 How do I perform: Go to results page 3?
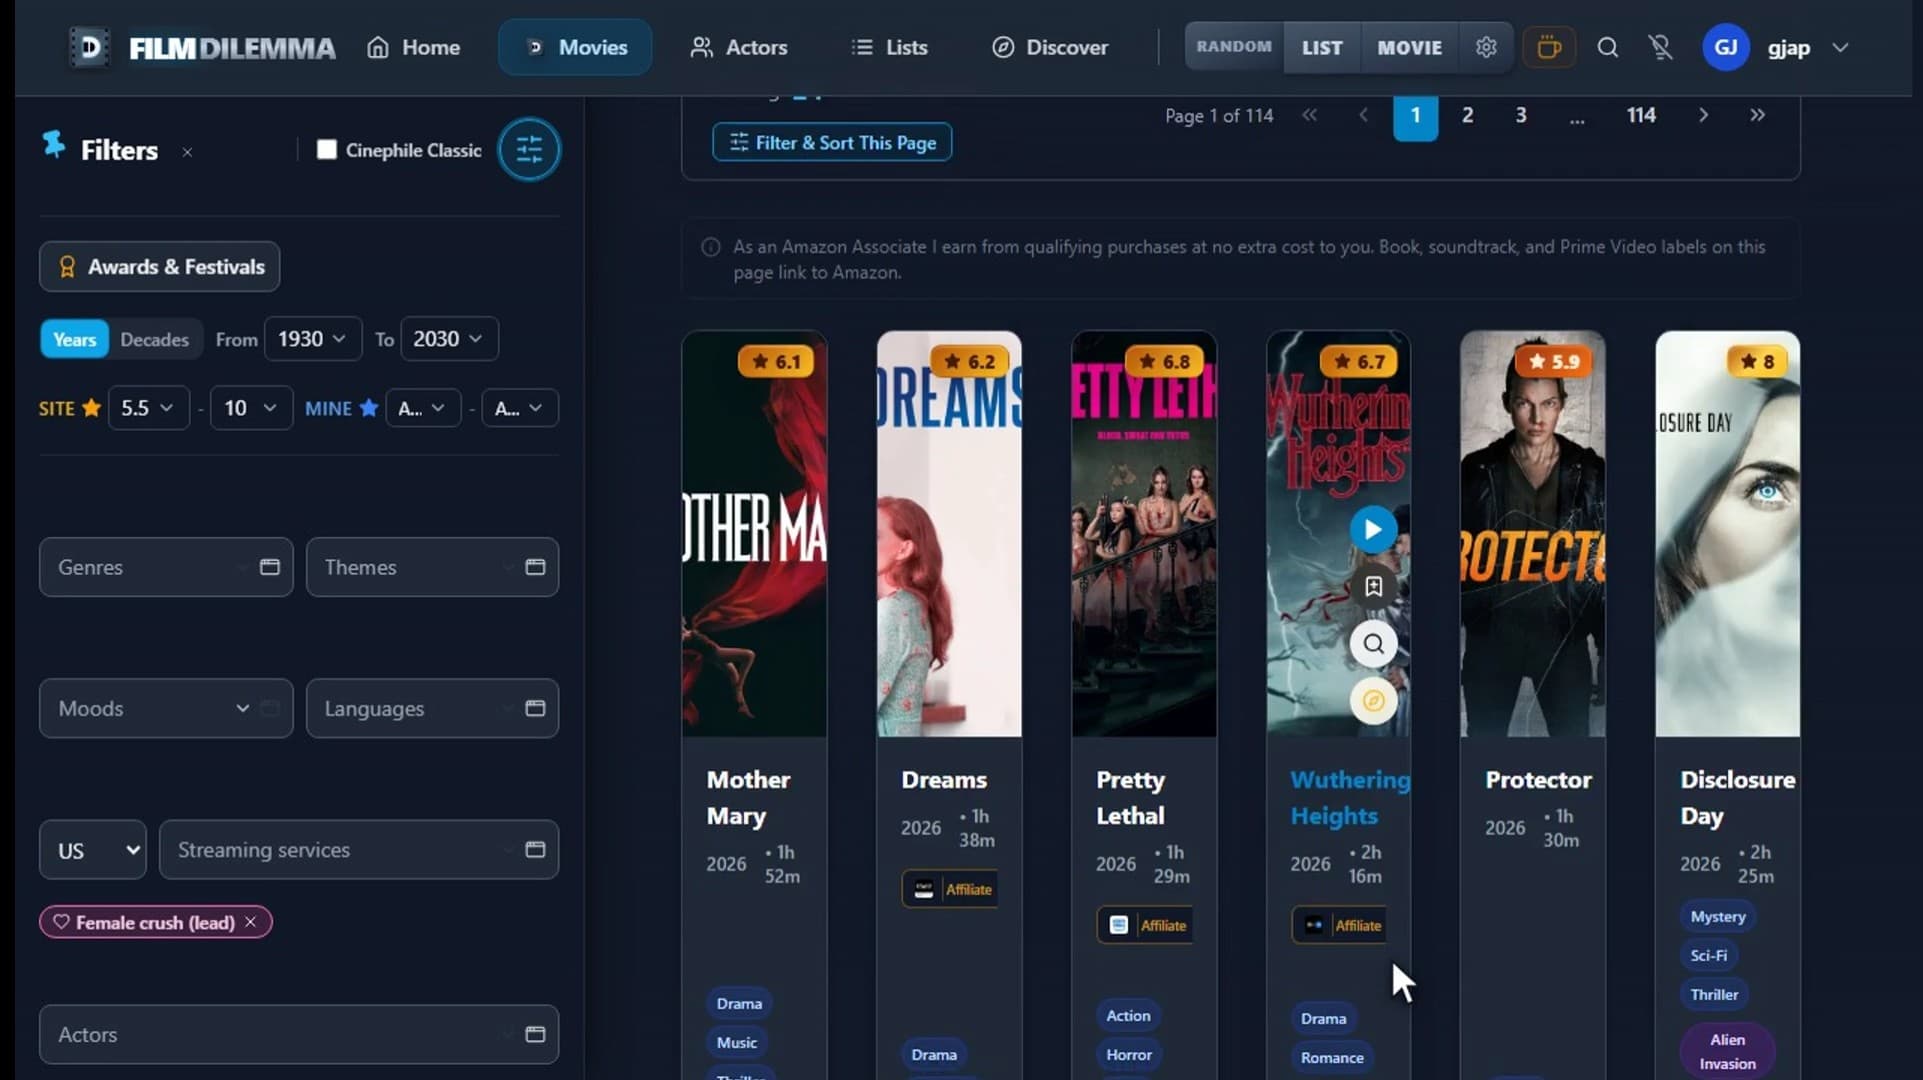tap(1521, 115)
